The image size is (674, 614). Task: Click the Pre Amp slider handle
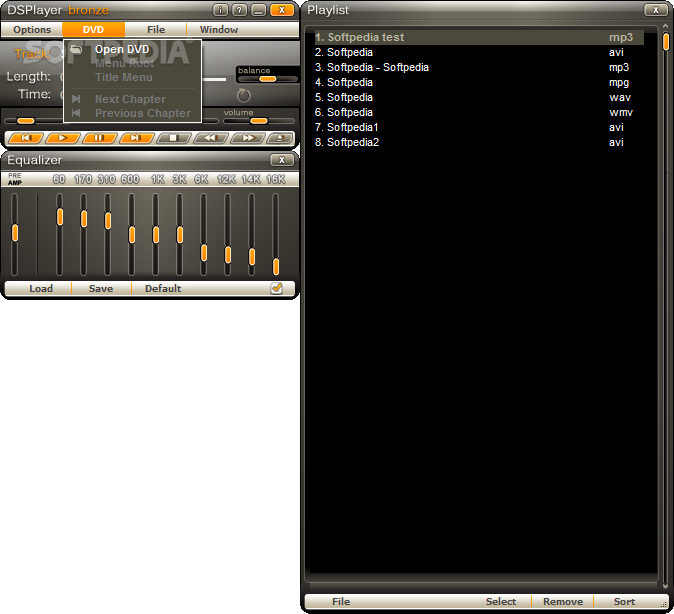click(x=15, y=233)
